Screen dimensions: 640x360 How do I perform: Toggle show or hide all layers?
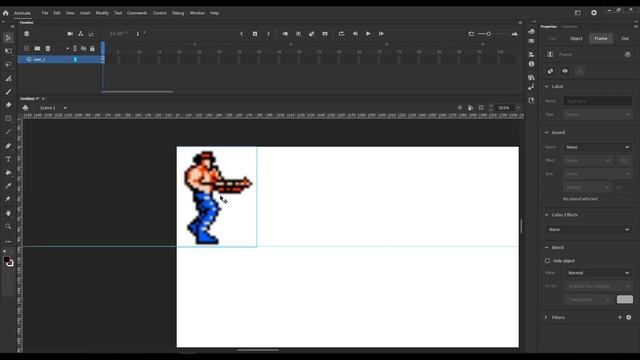tap(84, 49)
